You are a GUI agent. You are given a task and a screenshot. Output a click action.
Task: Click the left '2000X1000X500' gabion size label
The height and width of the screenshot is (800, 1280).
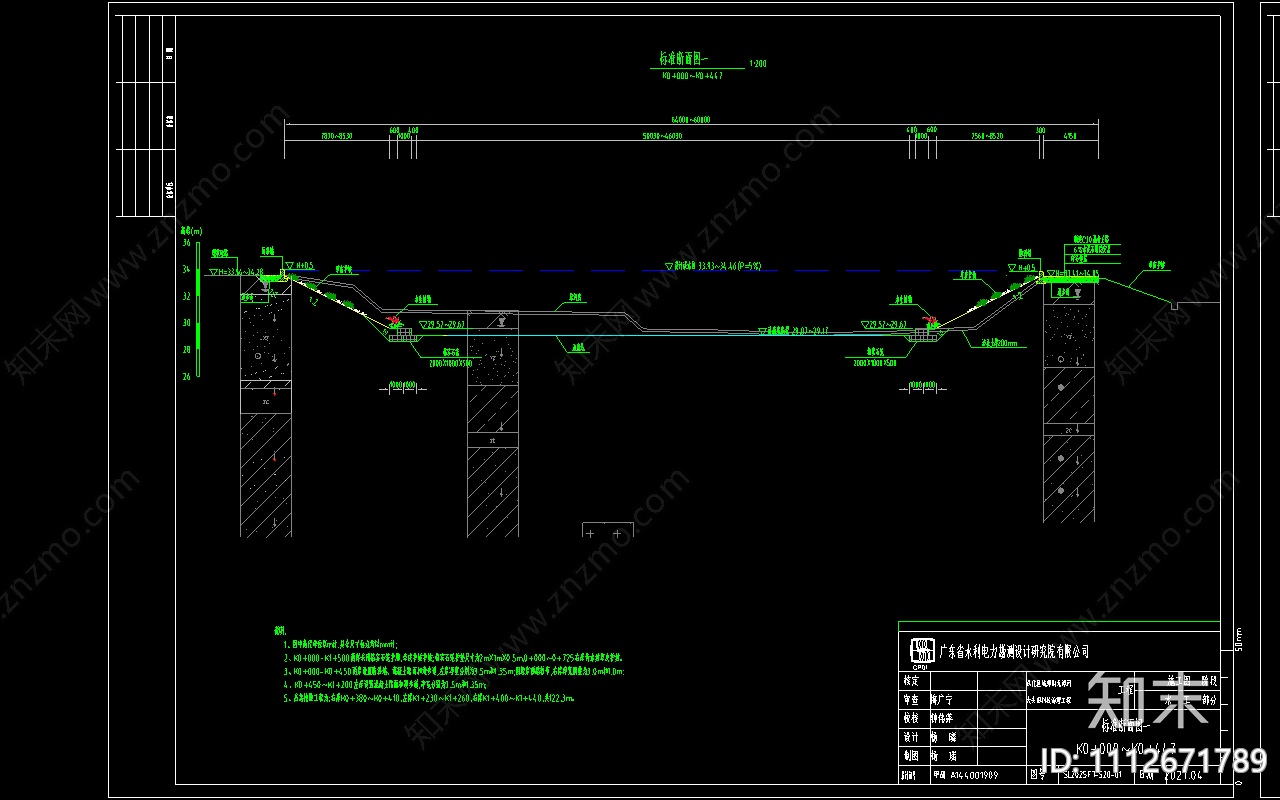(x=451, y=363)
